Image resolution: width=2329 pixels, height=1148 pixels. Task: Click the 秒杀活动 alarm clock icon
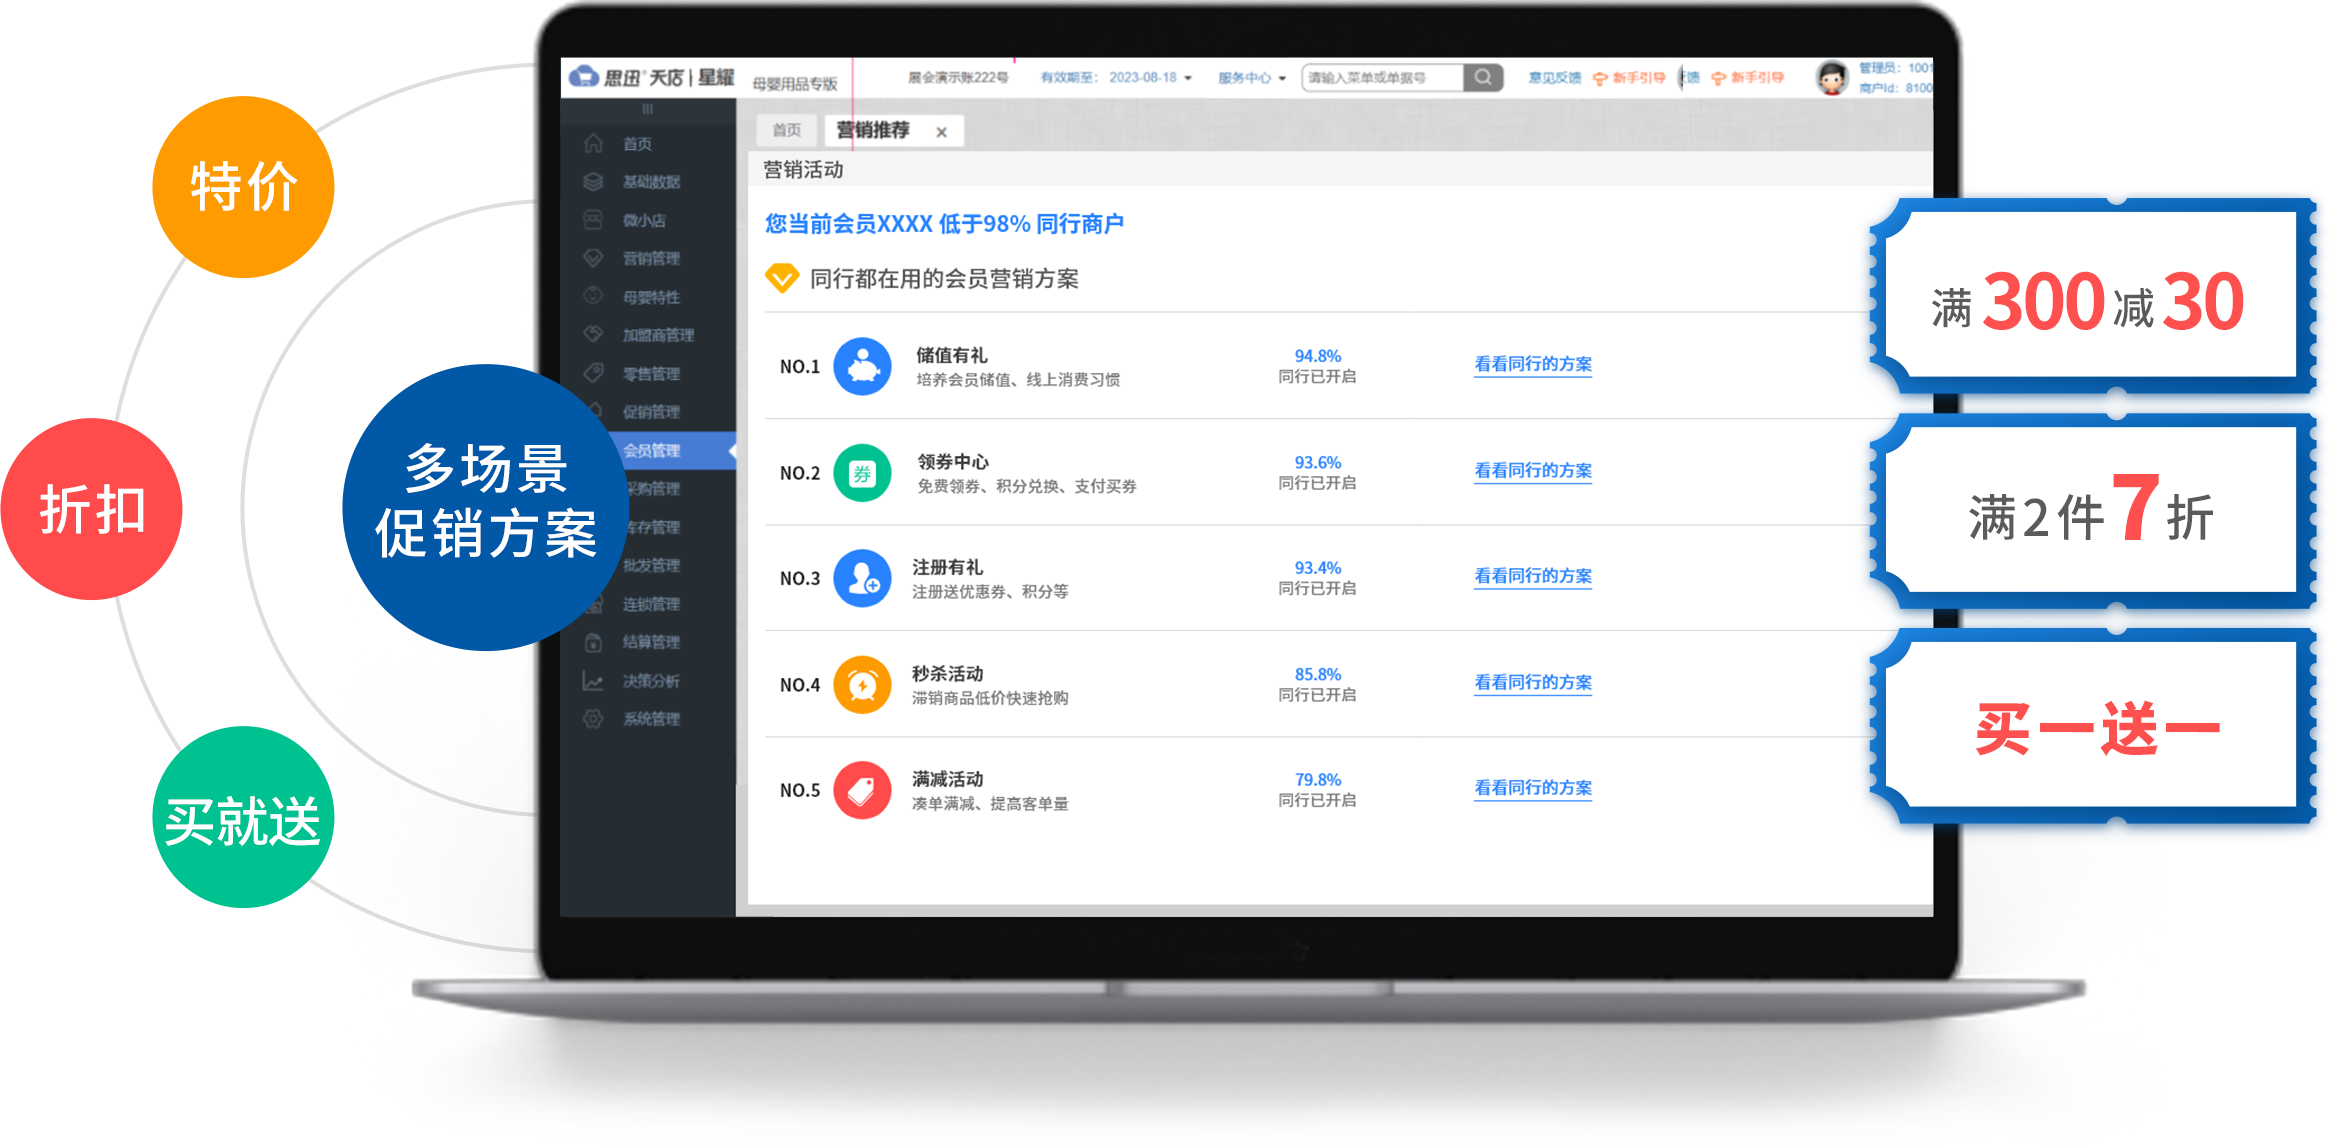pyautogui.click(x=862, y=684)
